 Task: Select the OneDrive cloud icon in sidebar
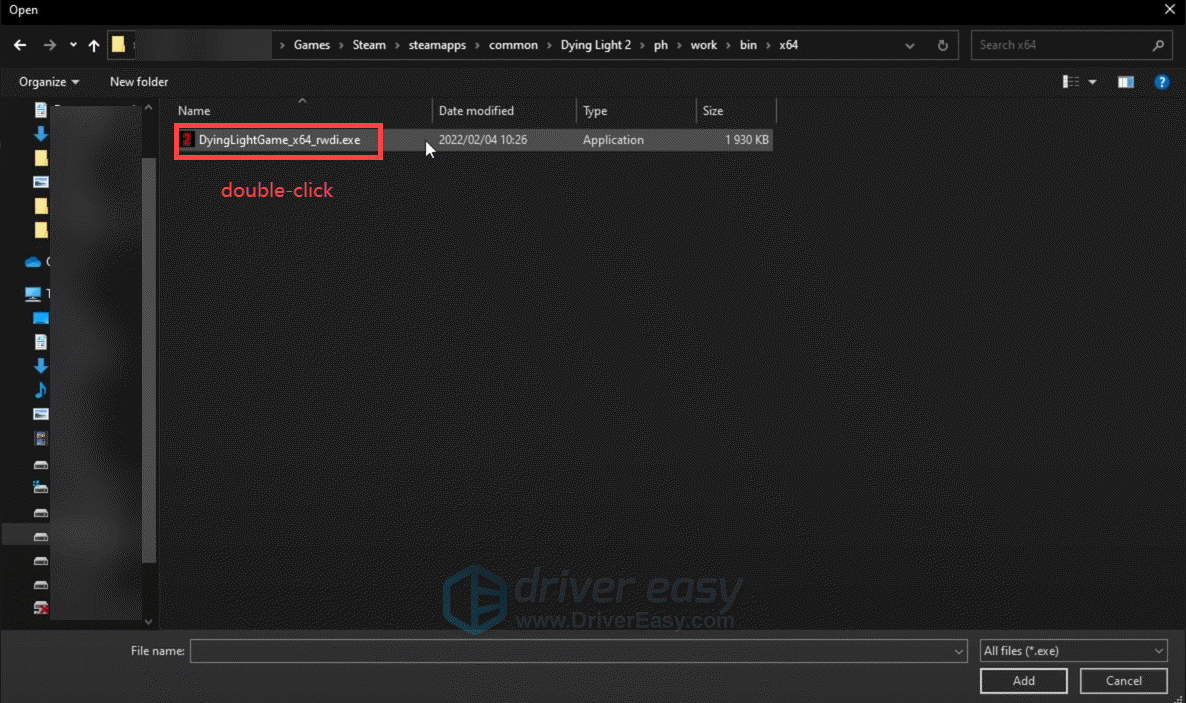tap(33, 262)
